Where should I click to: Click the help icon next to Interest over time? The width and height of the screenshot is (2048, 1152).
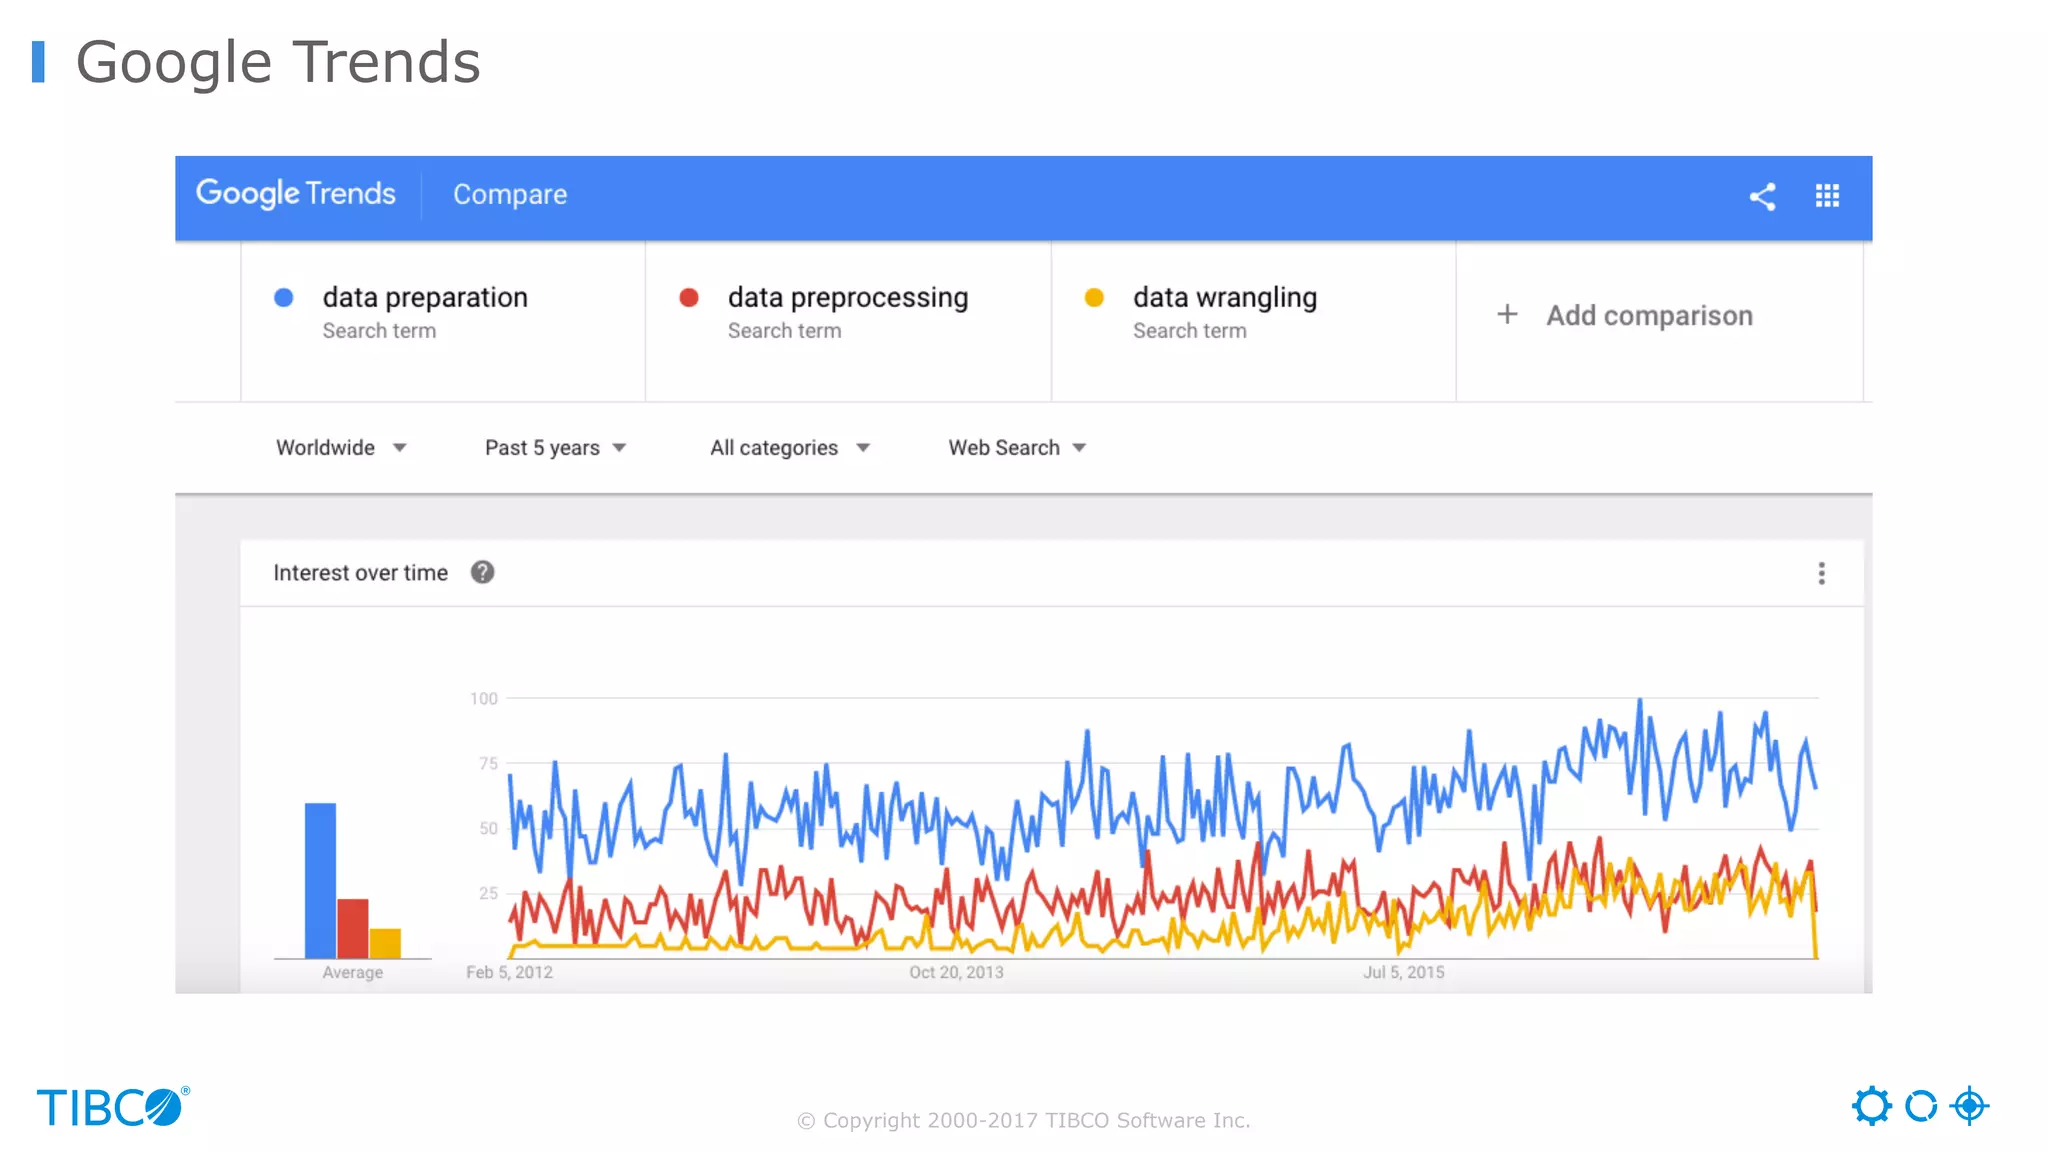[482, 572]
